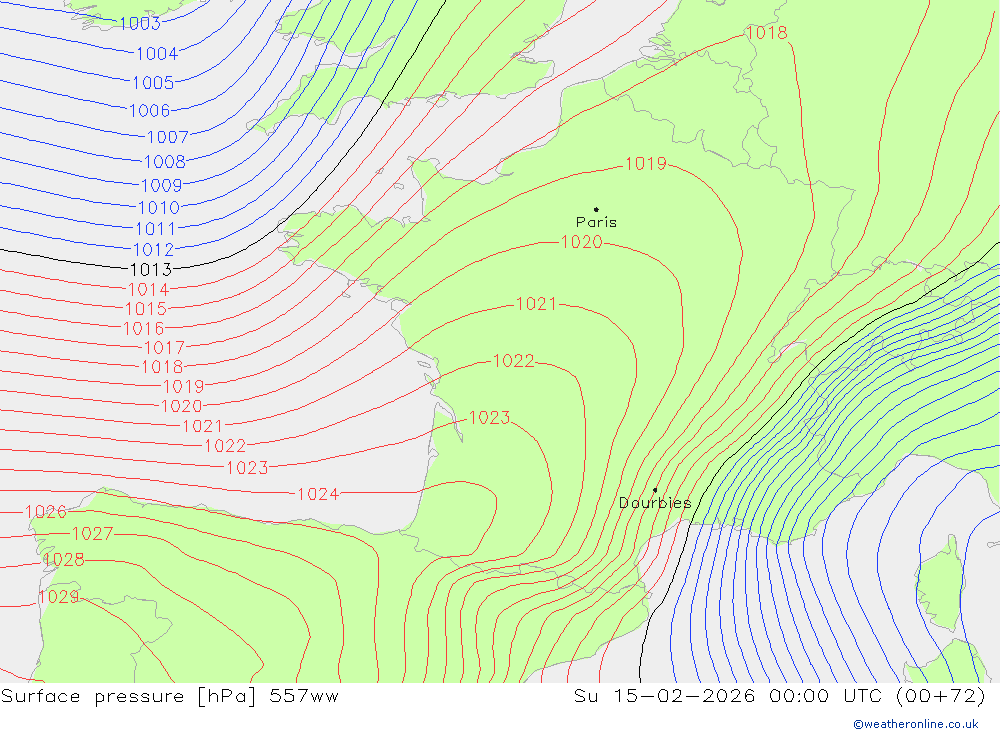Select the blue 1012 isobar label

tap(153, 250)
